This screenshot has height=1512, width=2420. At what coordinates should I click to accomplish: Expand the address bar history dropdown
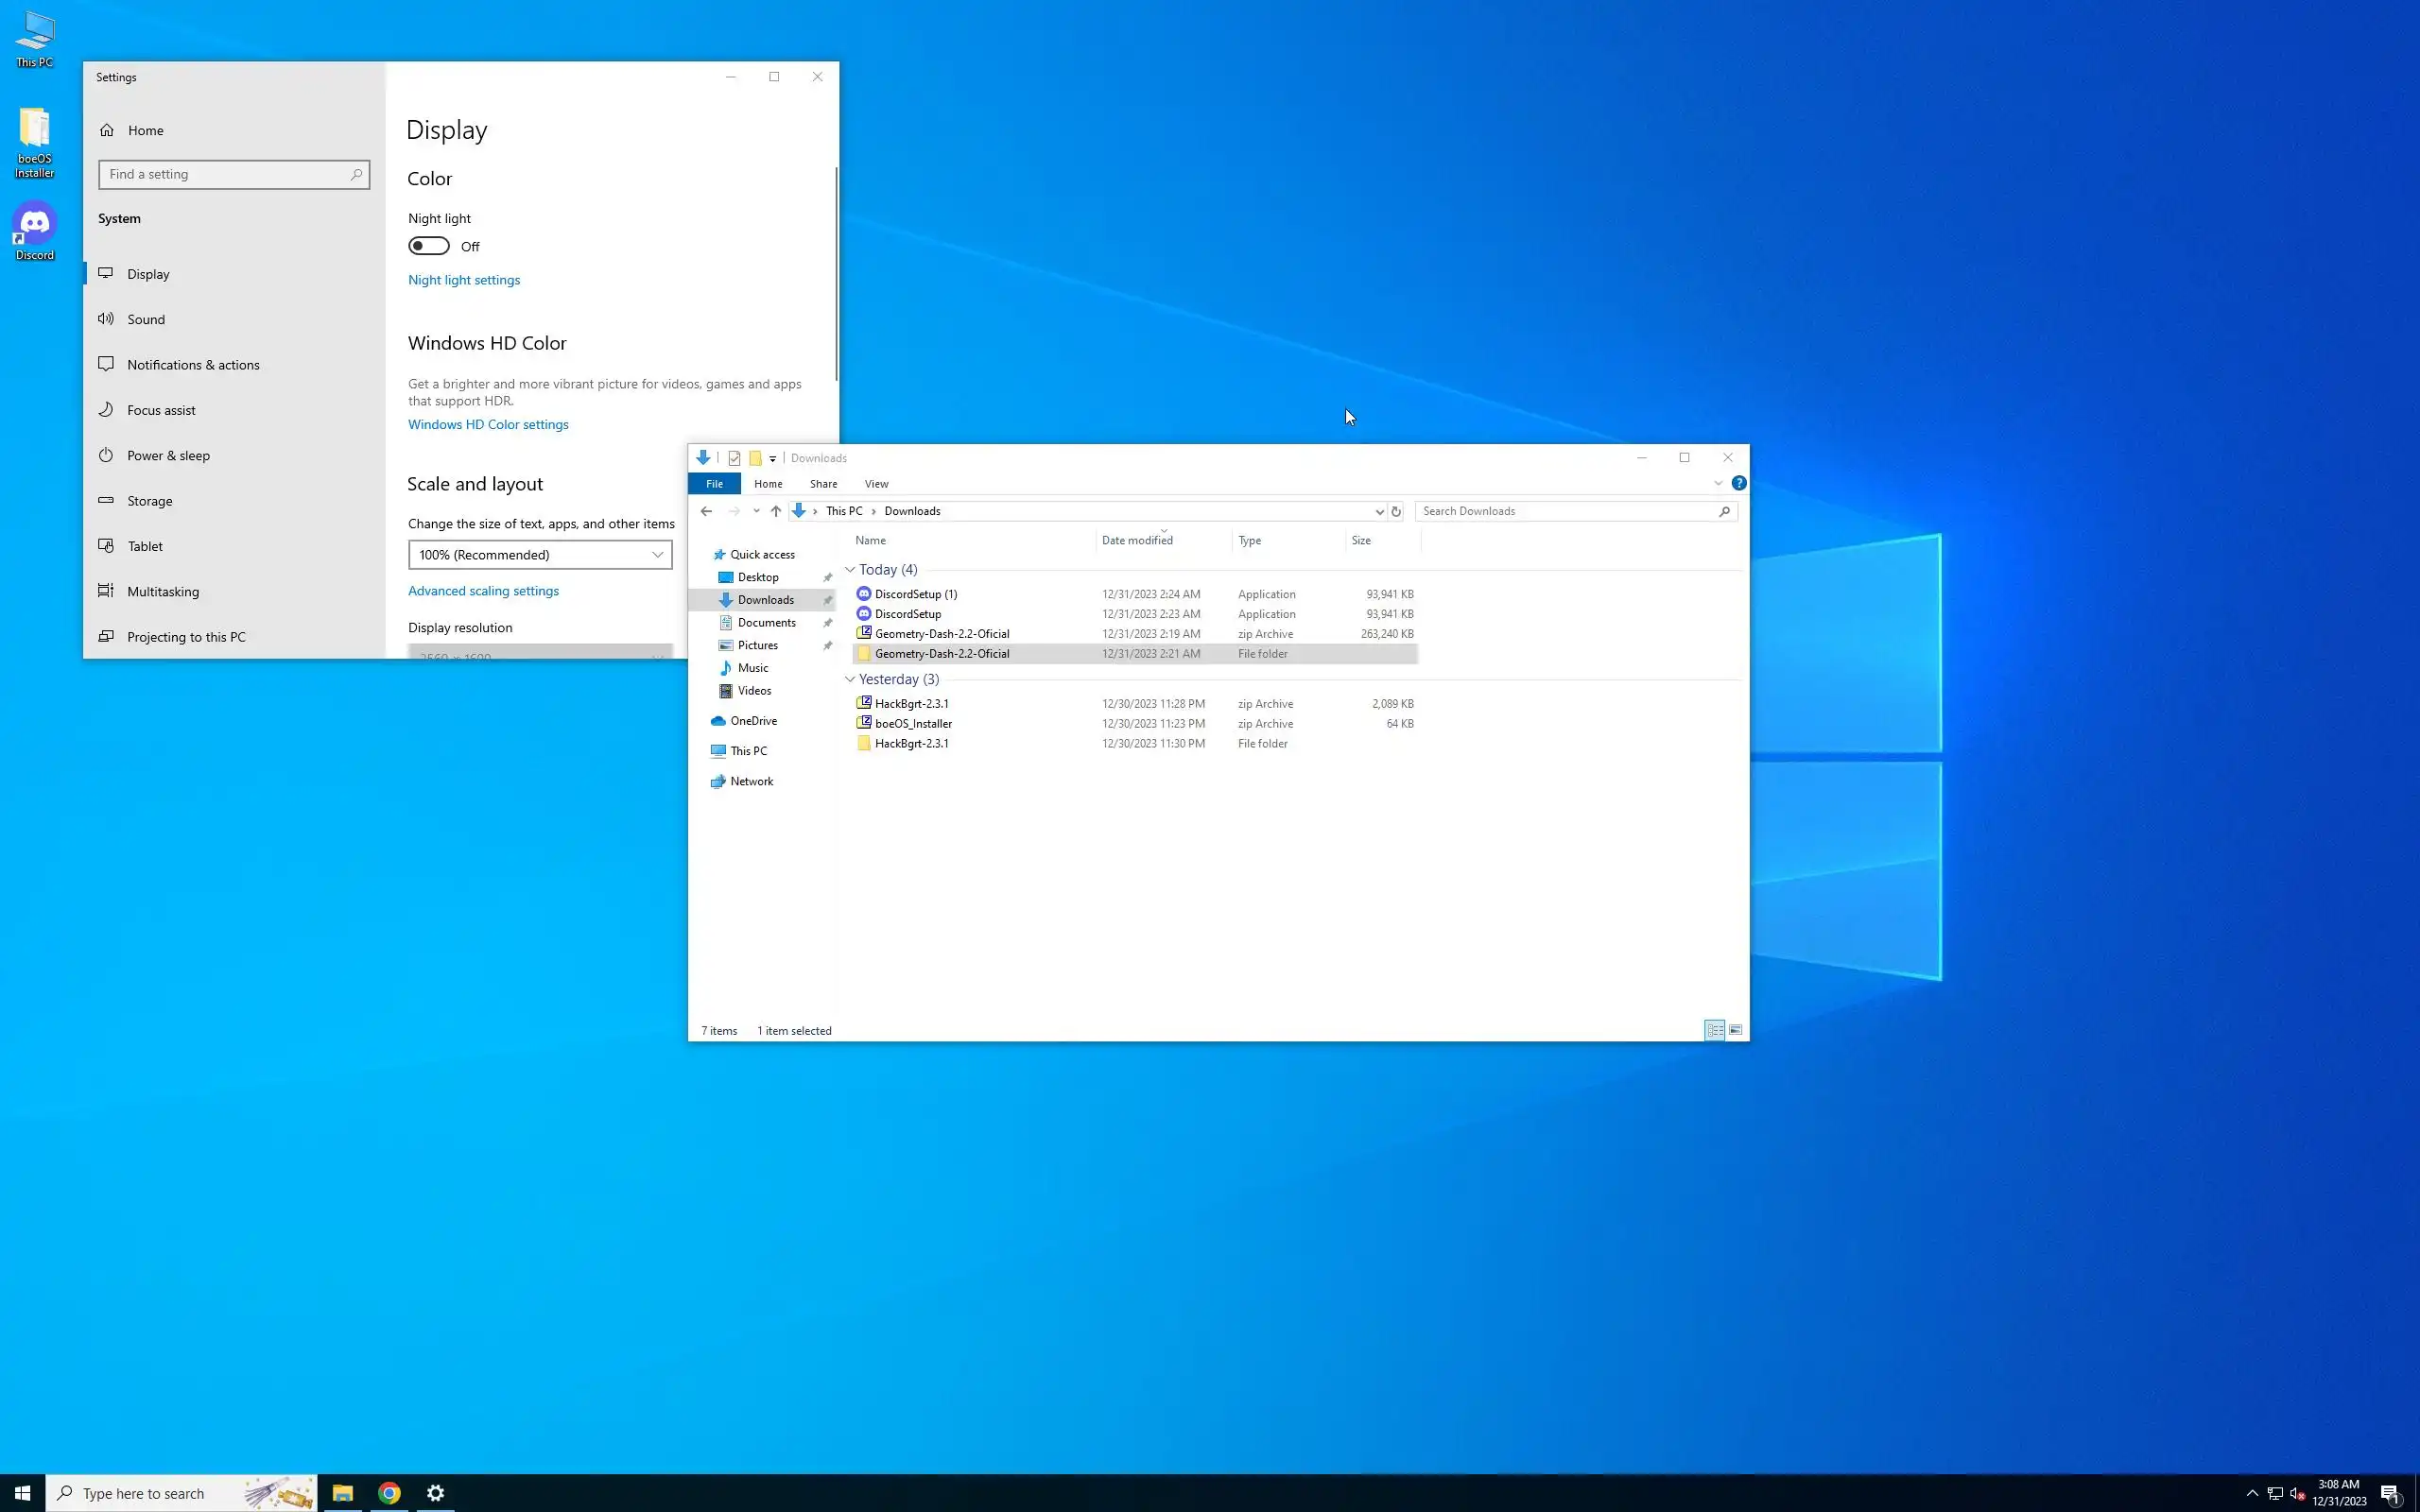[x=1379, y=511]
